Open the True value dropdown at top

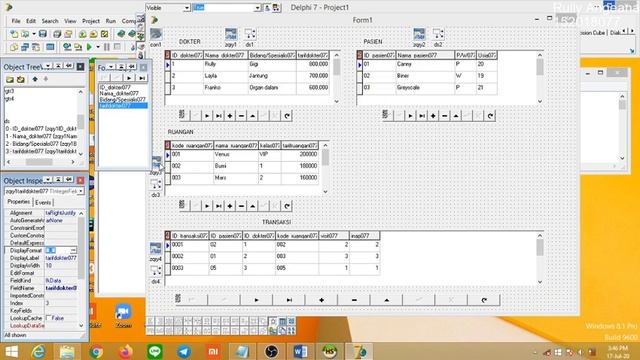pyautogui.click(x=257, y=8)
